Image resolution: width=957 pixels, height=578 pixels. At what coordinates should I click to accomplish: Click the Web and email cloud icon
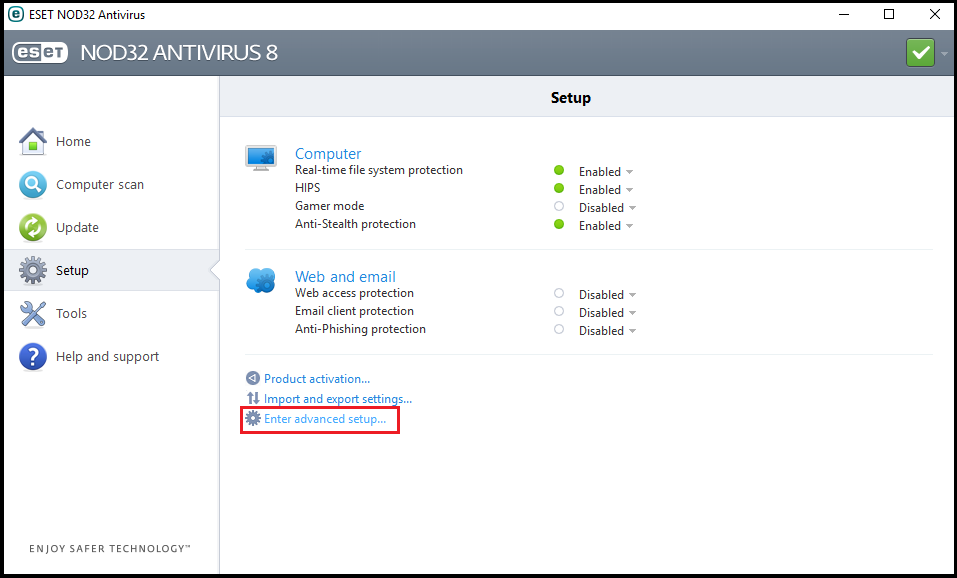tap(261, 281)
